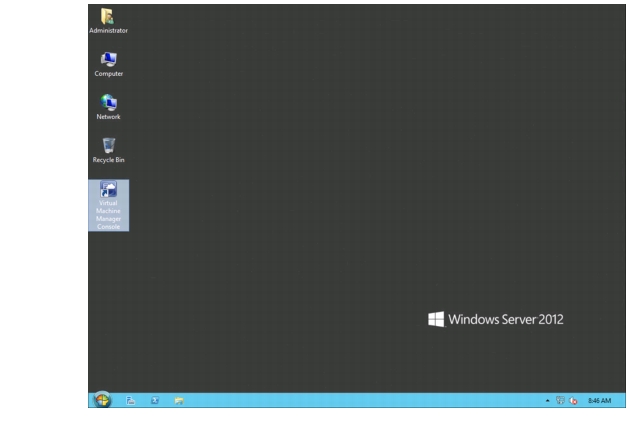The width and height of the screenshot is (627, 426).
Task: Select the Recycle Bin icon
Action: pos(108,150)
